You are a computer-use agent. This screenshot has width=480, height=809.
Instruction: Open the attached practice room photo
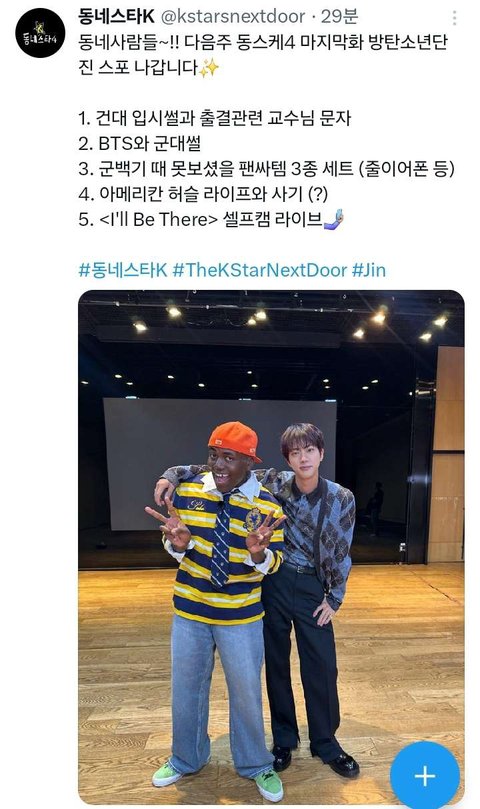coord(271,547)
